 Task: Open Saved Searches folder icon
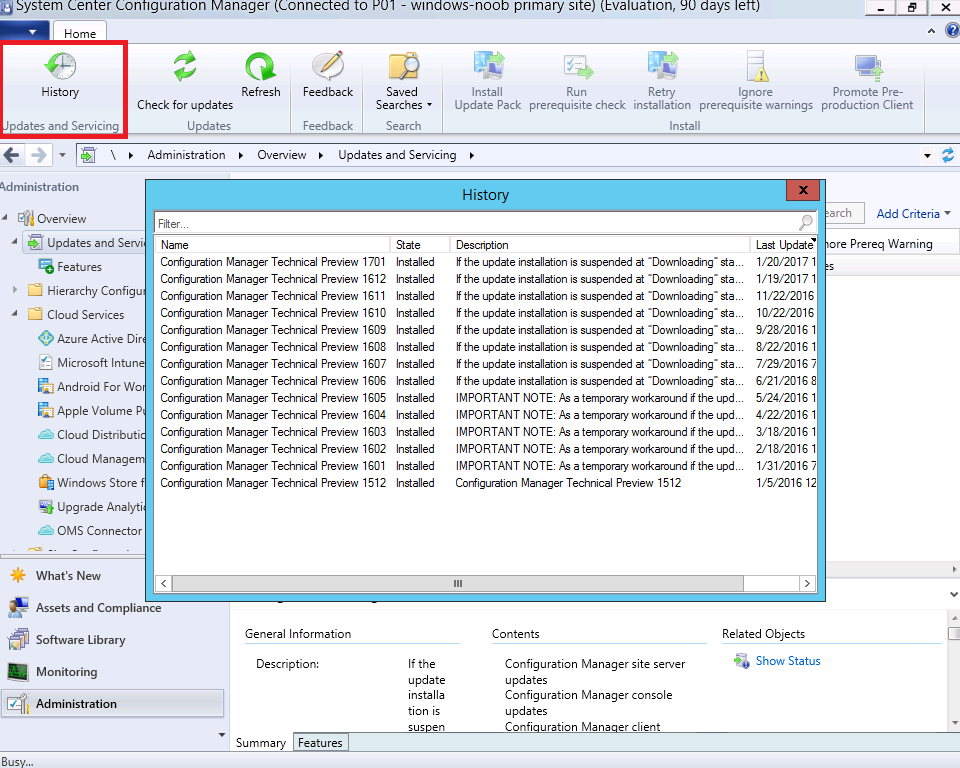pos(403,66)
